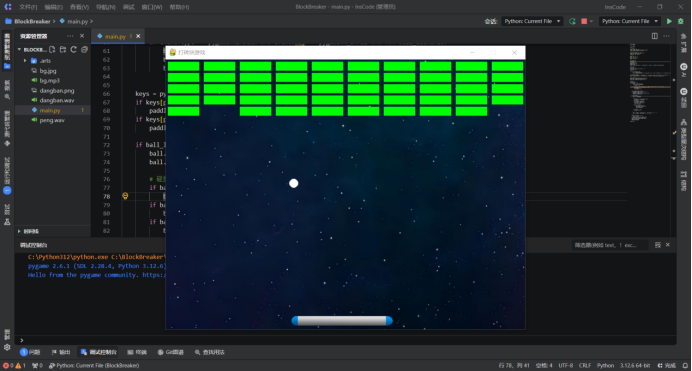The height and width of the screenshot is (371, 692).
Task: Start debugging with the green bug icon
Action: [x=681, y=21]
